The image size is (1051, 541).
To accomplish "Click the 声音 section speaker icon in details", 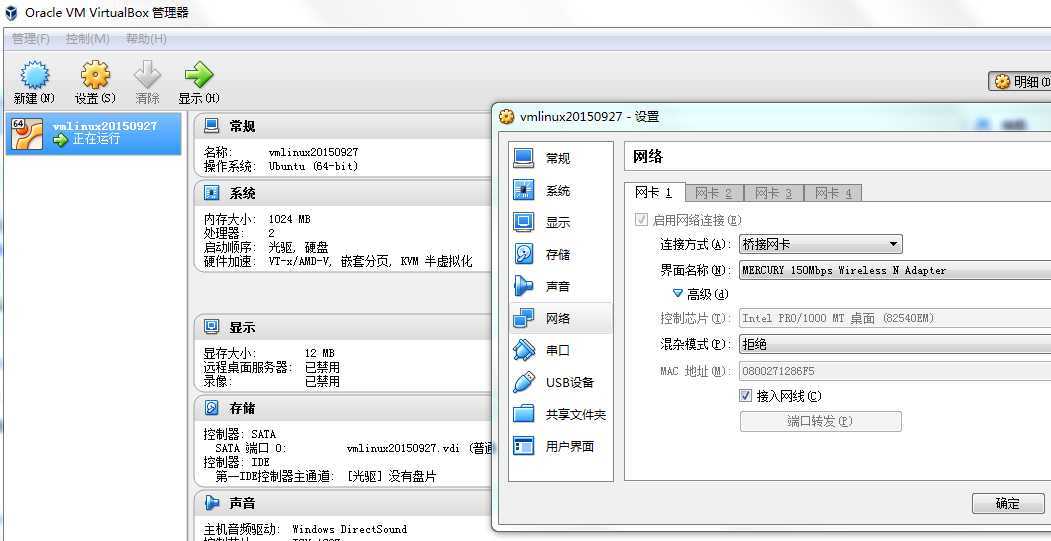I will [212, 502].
